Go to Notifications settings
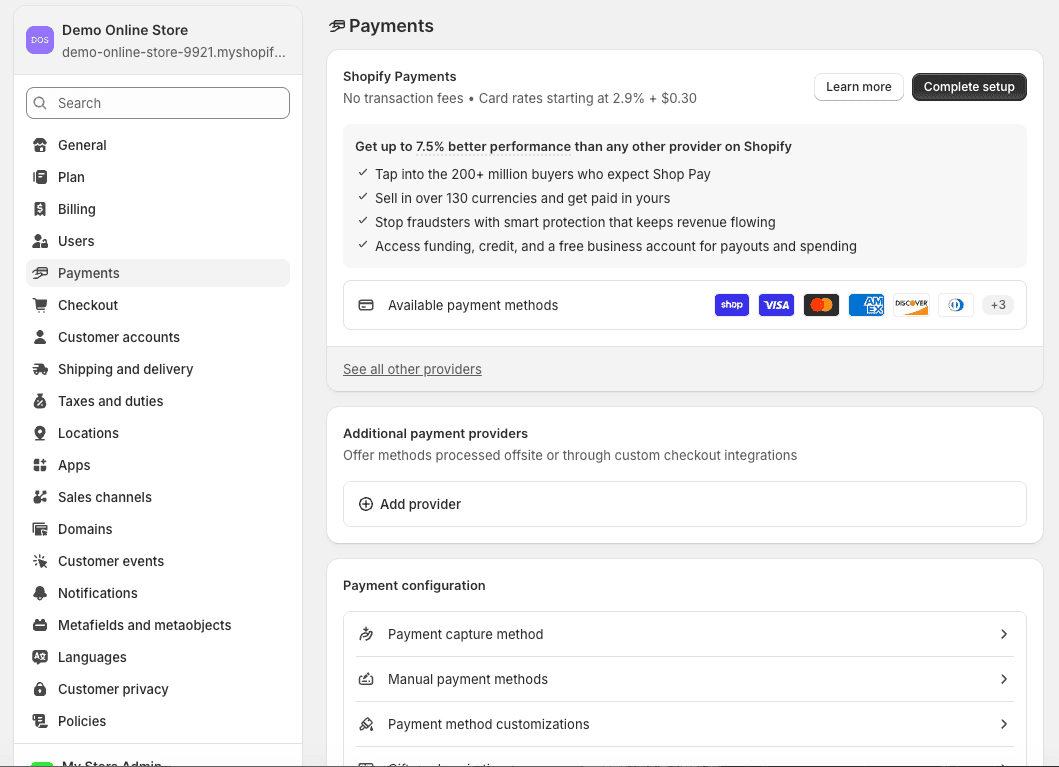The image size is (1059, 767). 158,593
